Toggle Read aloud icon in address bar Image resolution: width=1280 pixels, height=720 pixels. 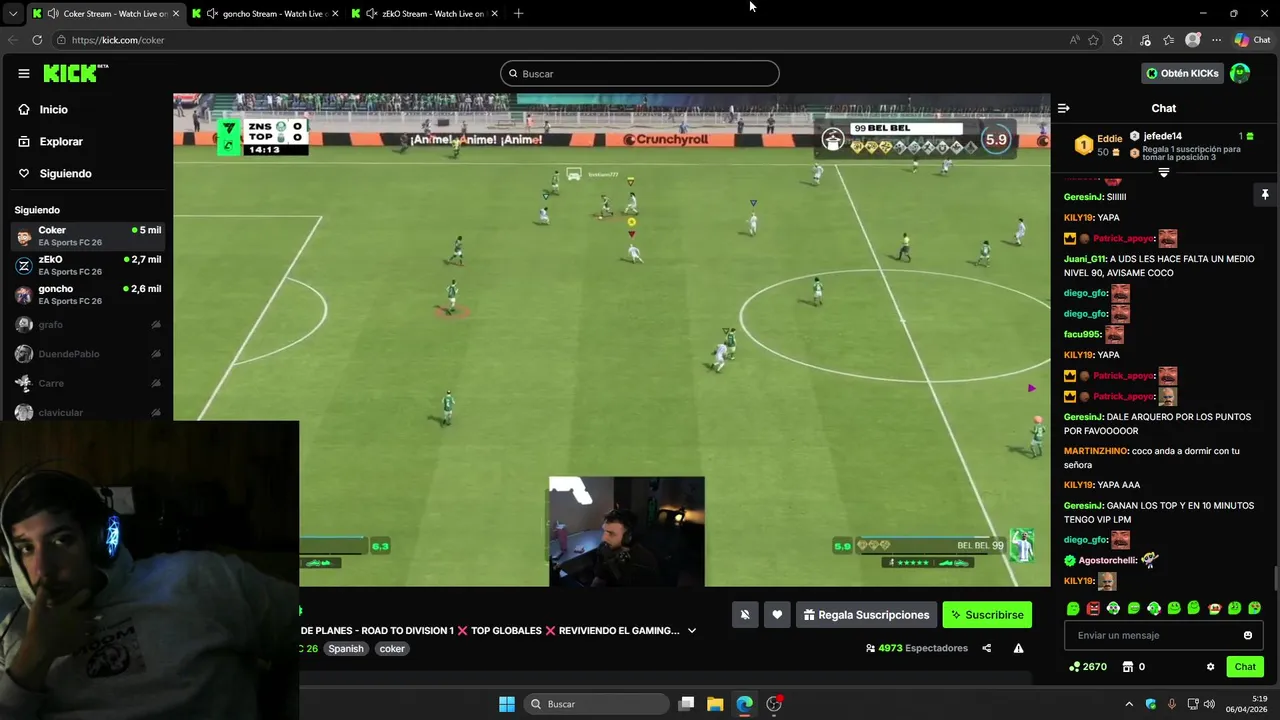[x=1074, y=40]
